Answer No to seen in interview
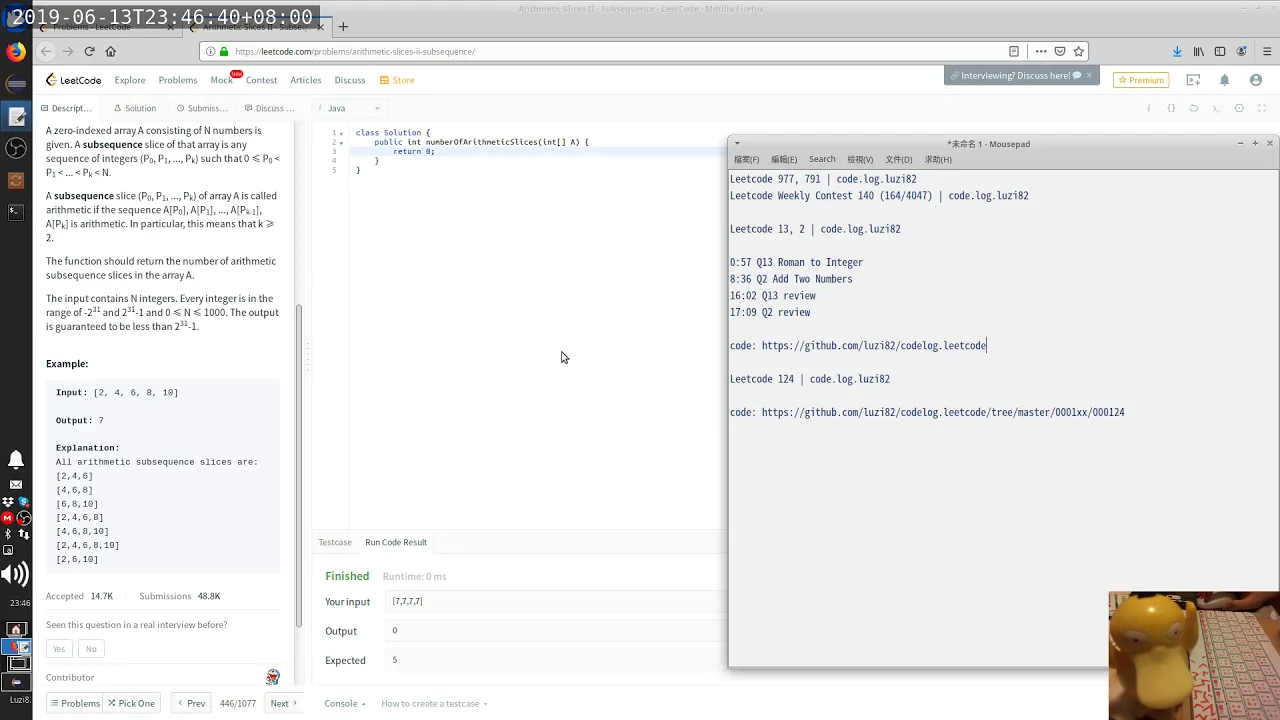The image size is (1280, 720). 91,649
